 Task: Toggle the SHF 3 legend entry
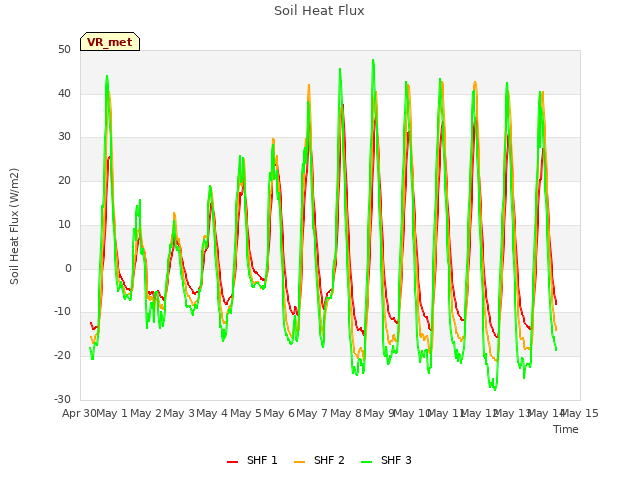click(x=386, y=460)
